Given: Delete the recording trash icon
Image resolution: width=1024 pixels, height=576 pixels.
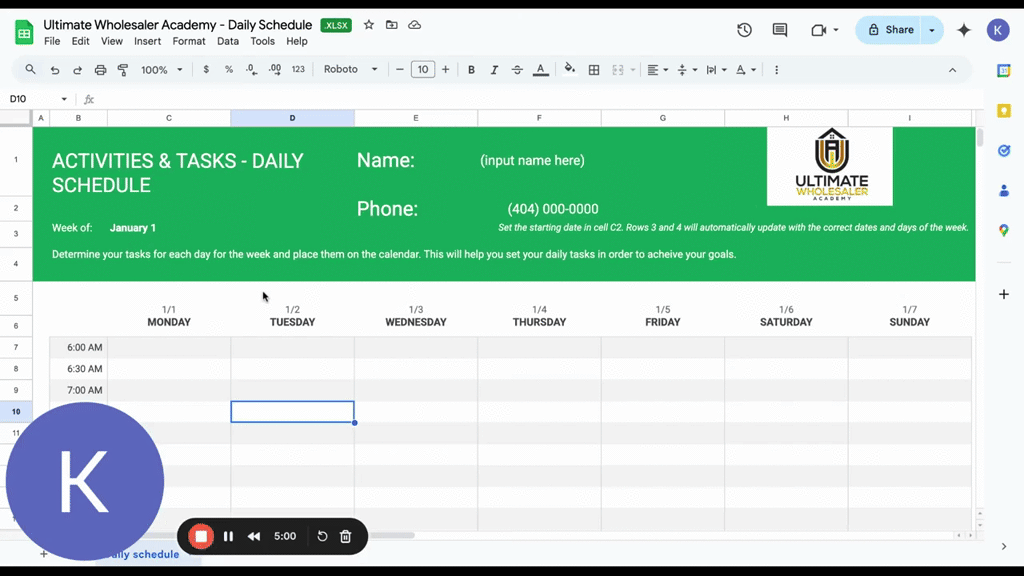Looking at the screenshot, I should pos(345,536).
